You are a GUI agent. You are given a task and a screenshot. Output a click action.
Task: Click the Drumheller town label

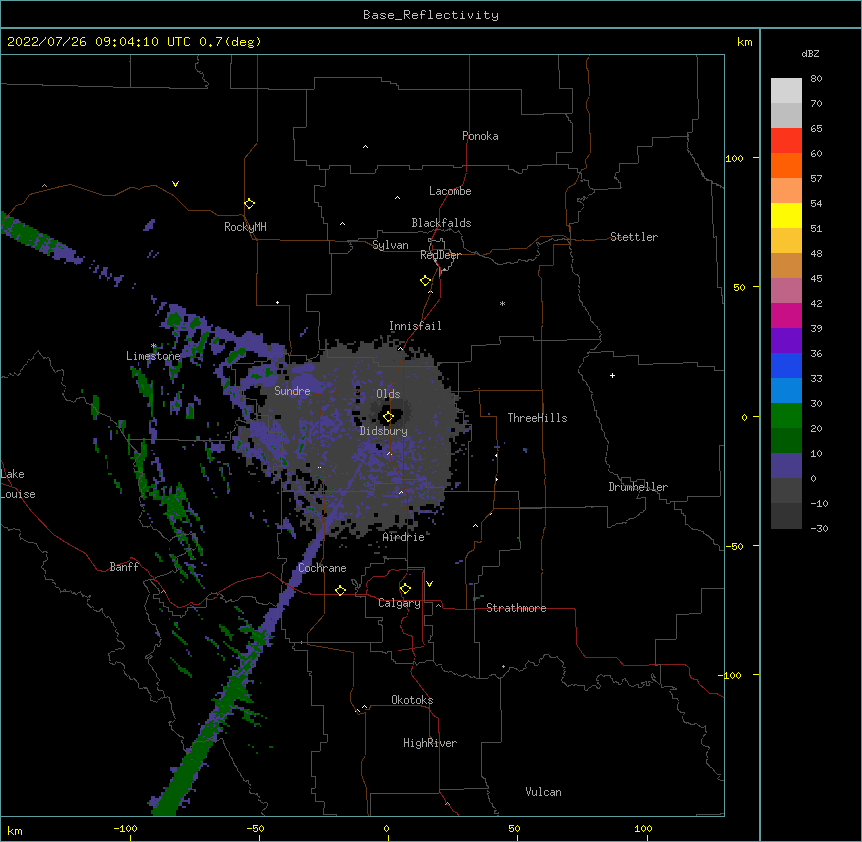click(x=638, y=487)
